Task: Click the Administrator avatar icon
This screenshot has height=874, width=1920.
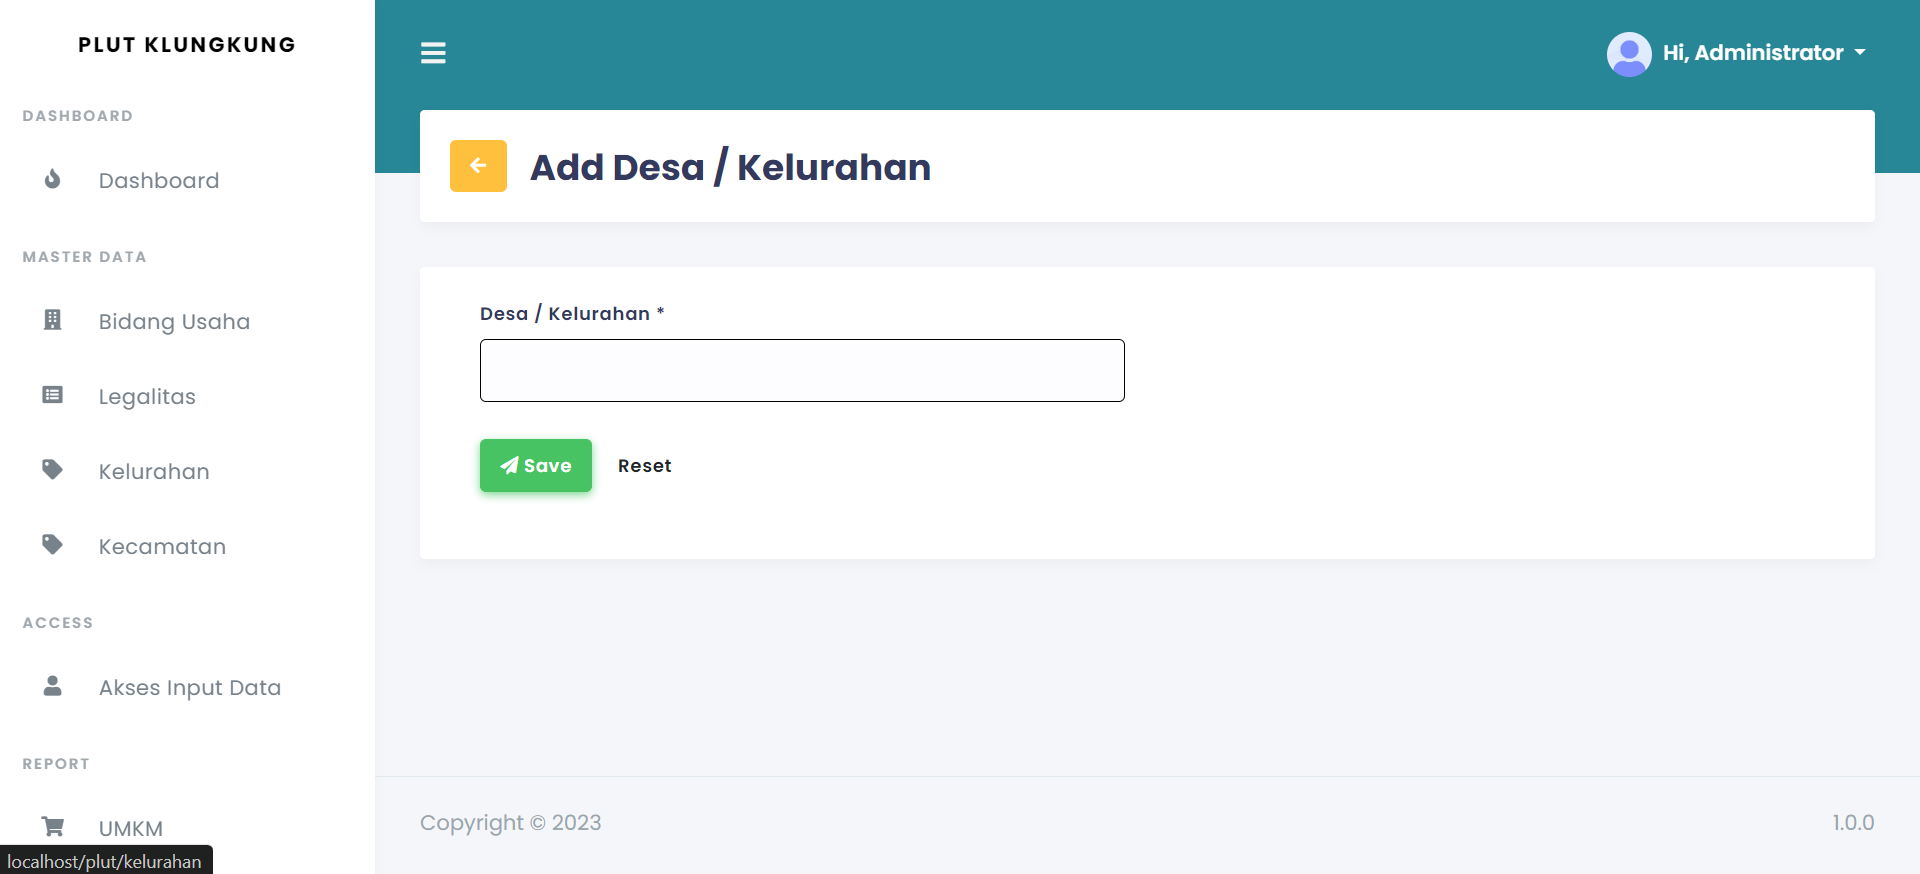Action: (x=1628, y=54)
